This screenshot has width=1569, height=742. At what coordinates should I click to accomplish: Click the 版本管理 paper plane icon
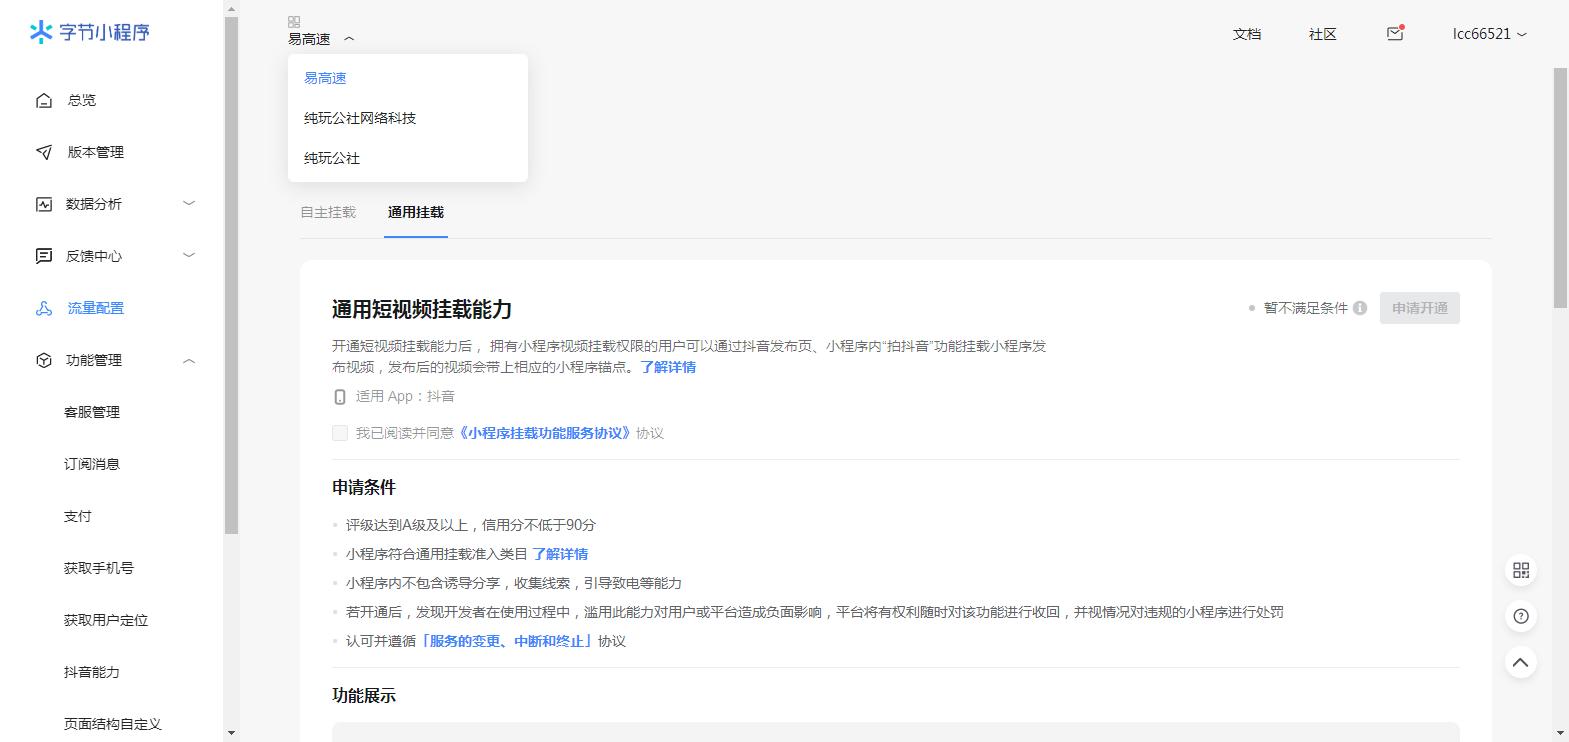pos(44,152)
